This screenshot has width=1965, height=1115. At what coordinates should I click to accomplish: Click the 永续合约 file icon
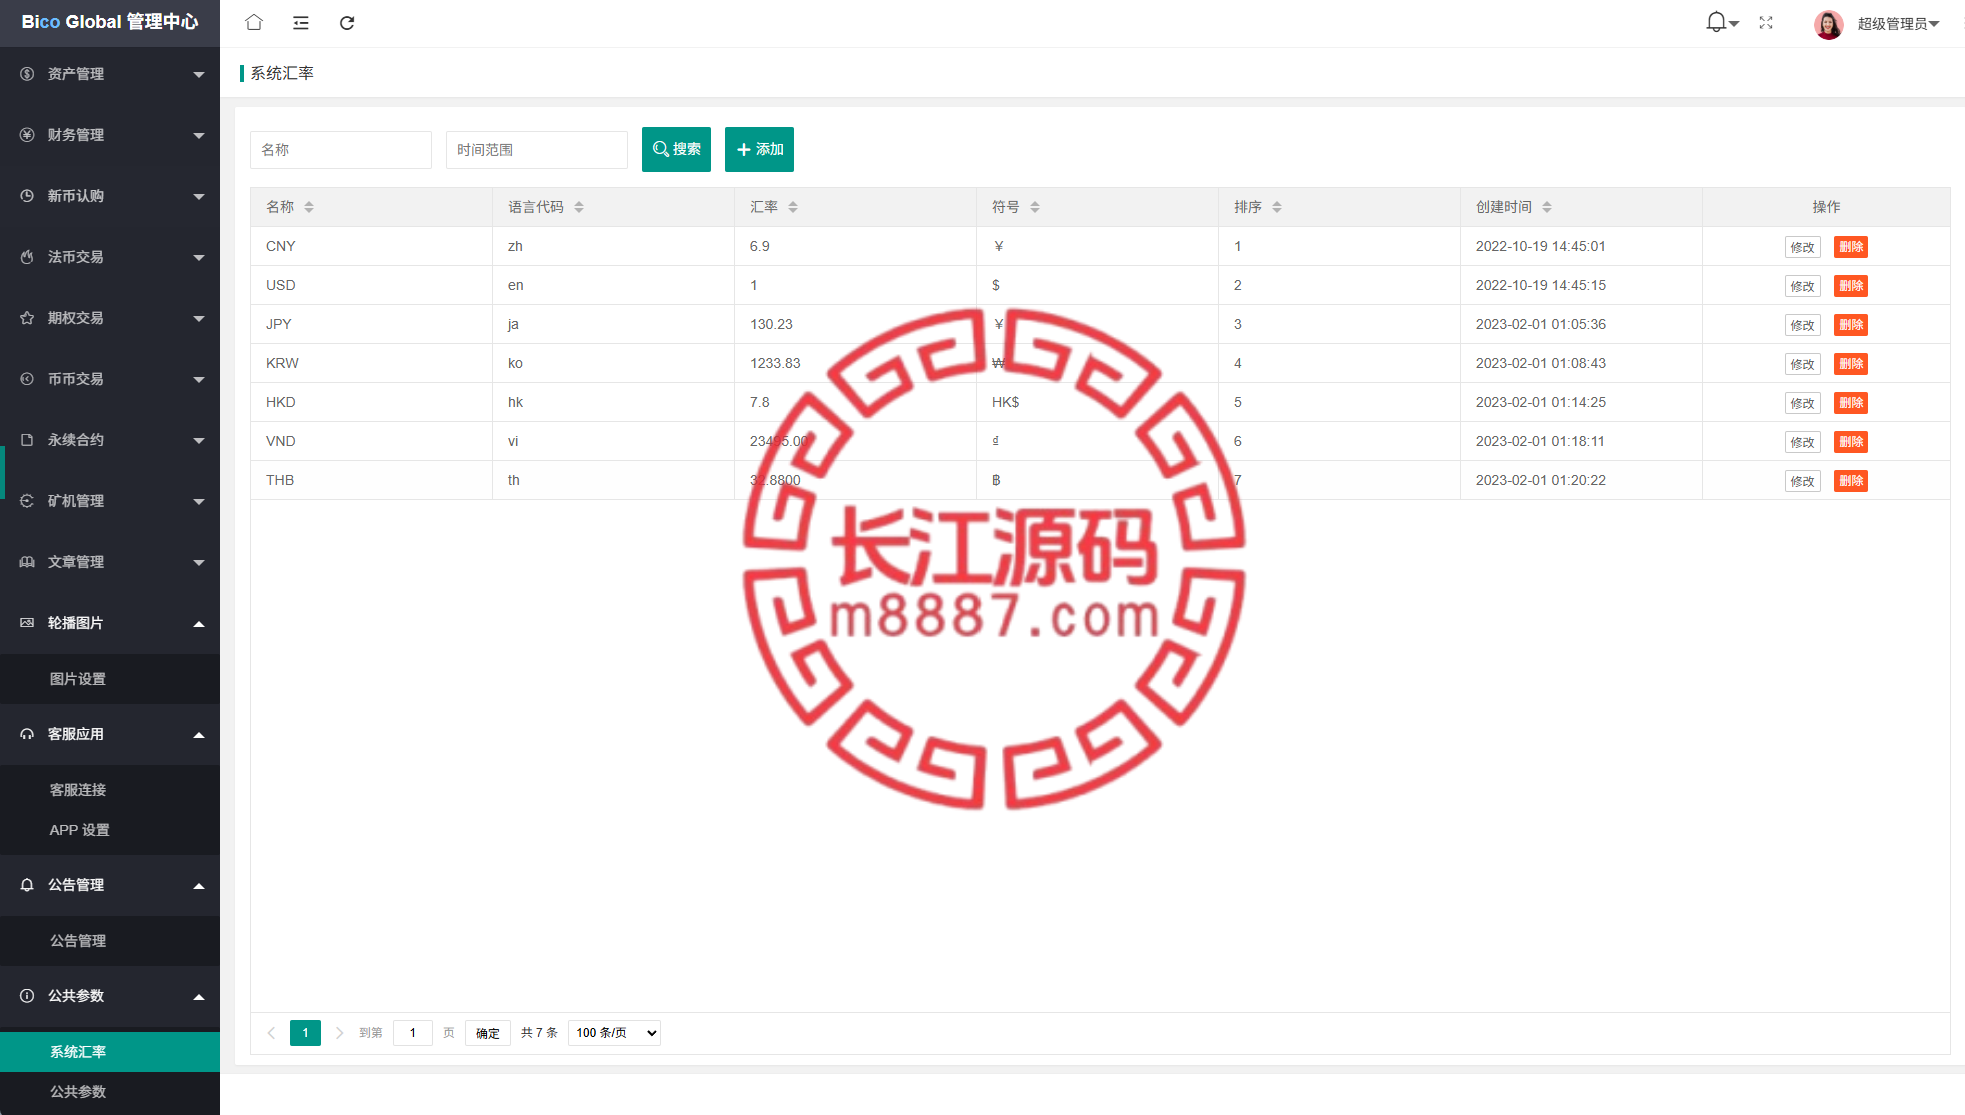coord(27,440)
